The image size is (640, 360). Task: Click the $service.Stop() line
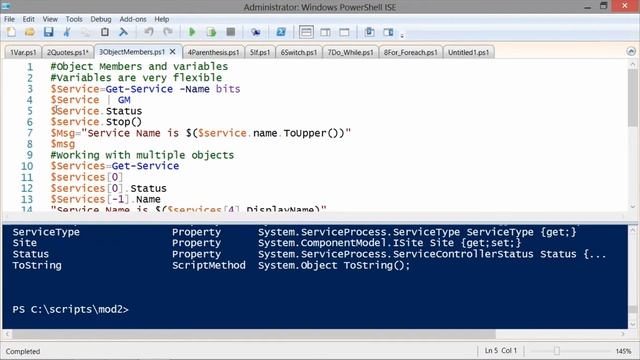96,122
